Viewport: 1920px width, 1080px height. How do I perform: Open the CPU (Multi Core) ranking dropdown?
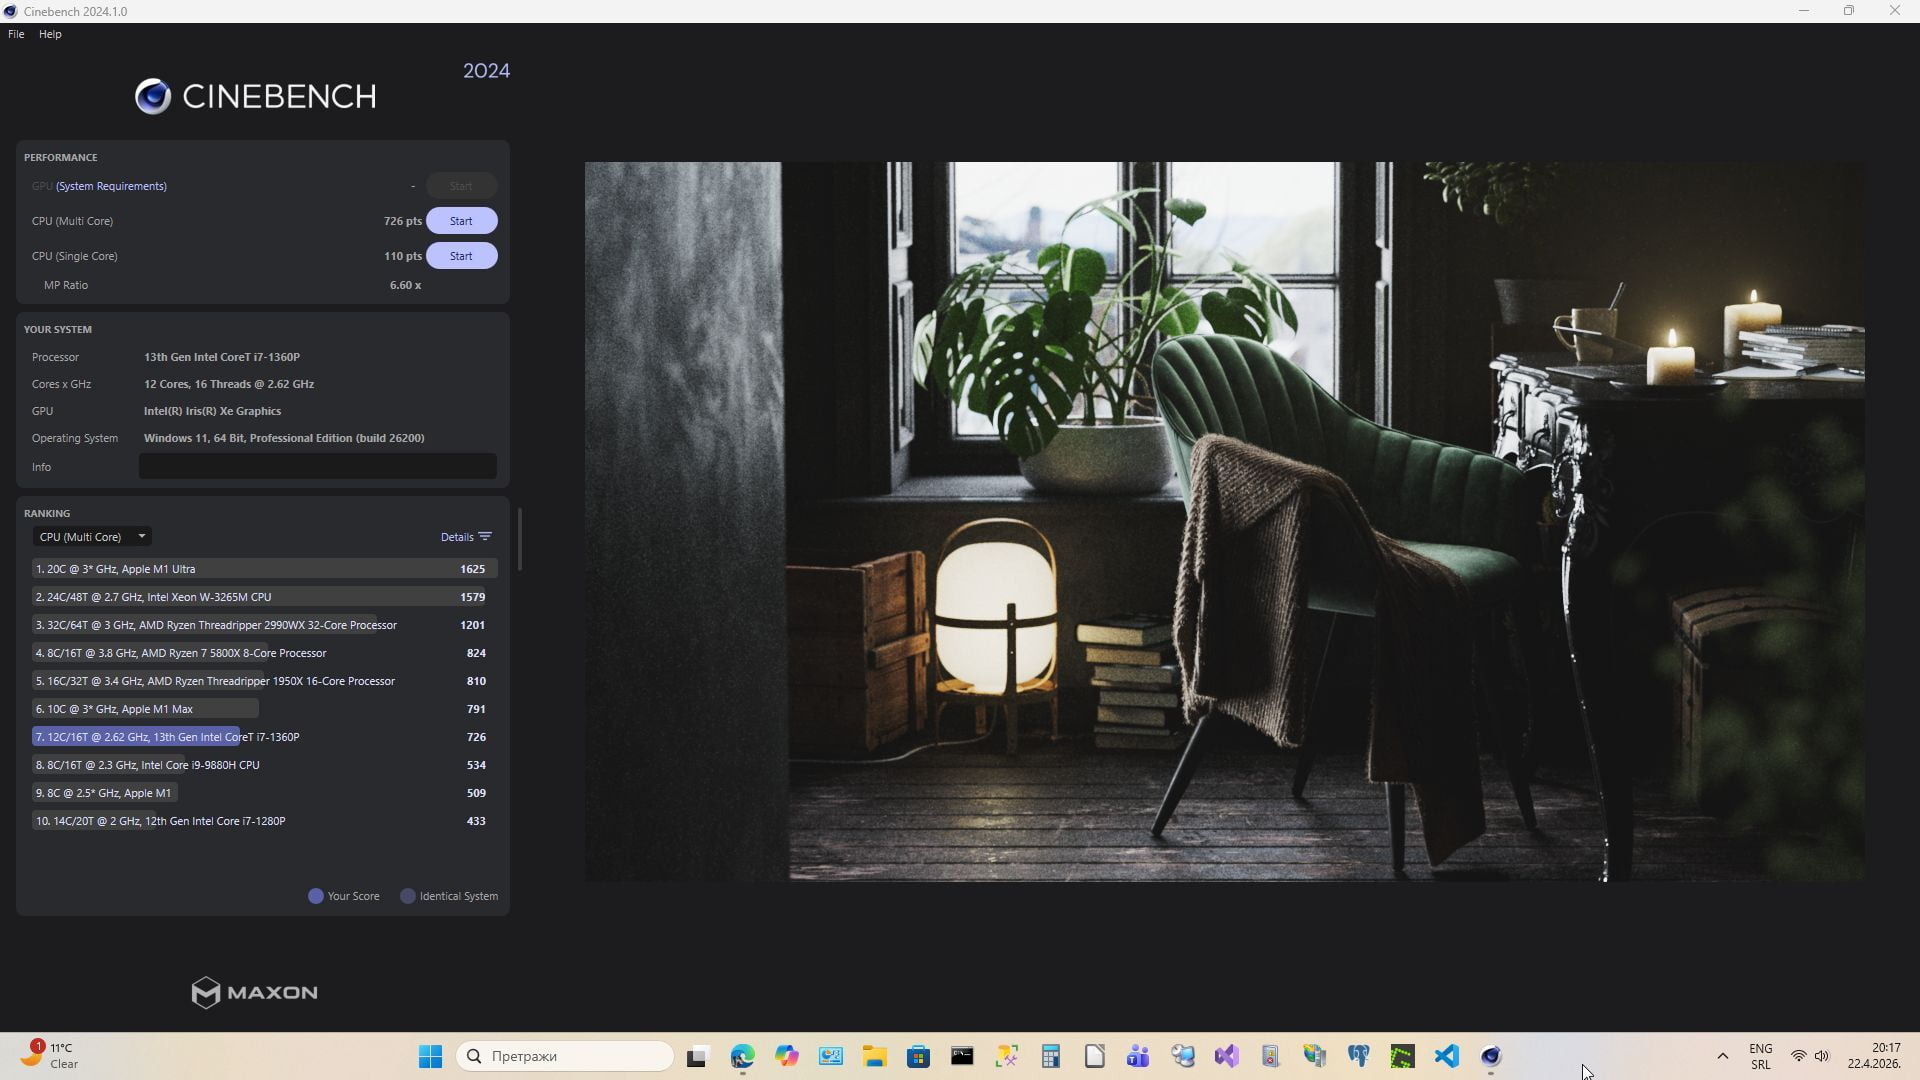92,537
